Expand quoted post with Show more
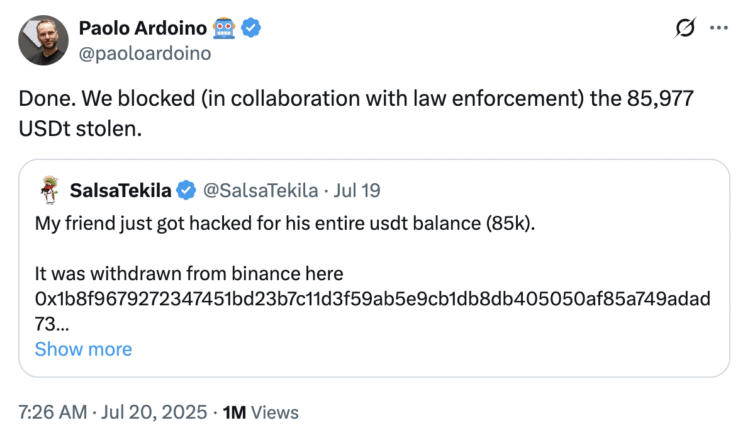 83,349
